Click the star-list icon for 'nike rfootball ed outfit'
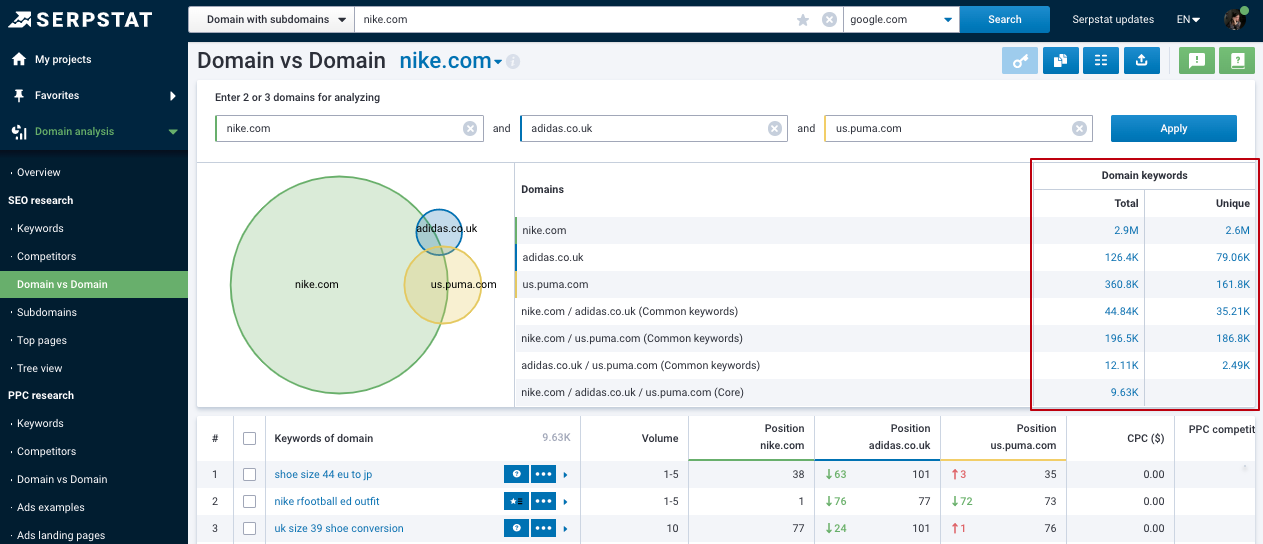Screen dimensions: 1263x544 pyautogui.click(x=516, y=501)
